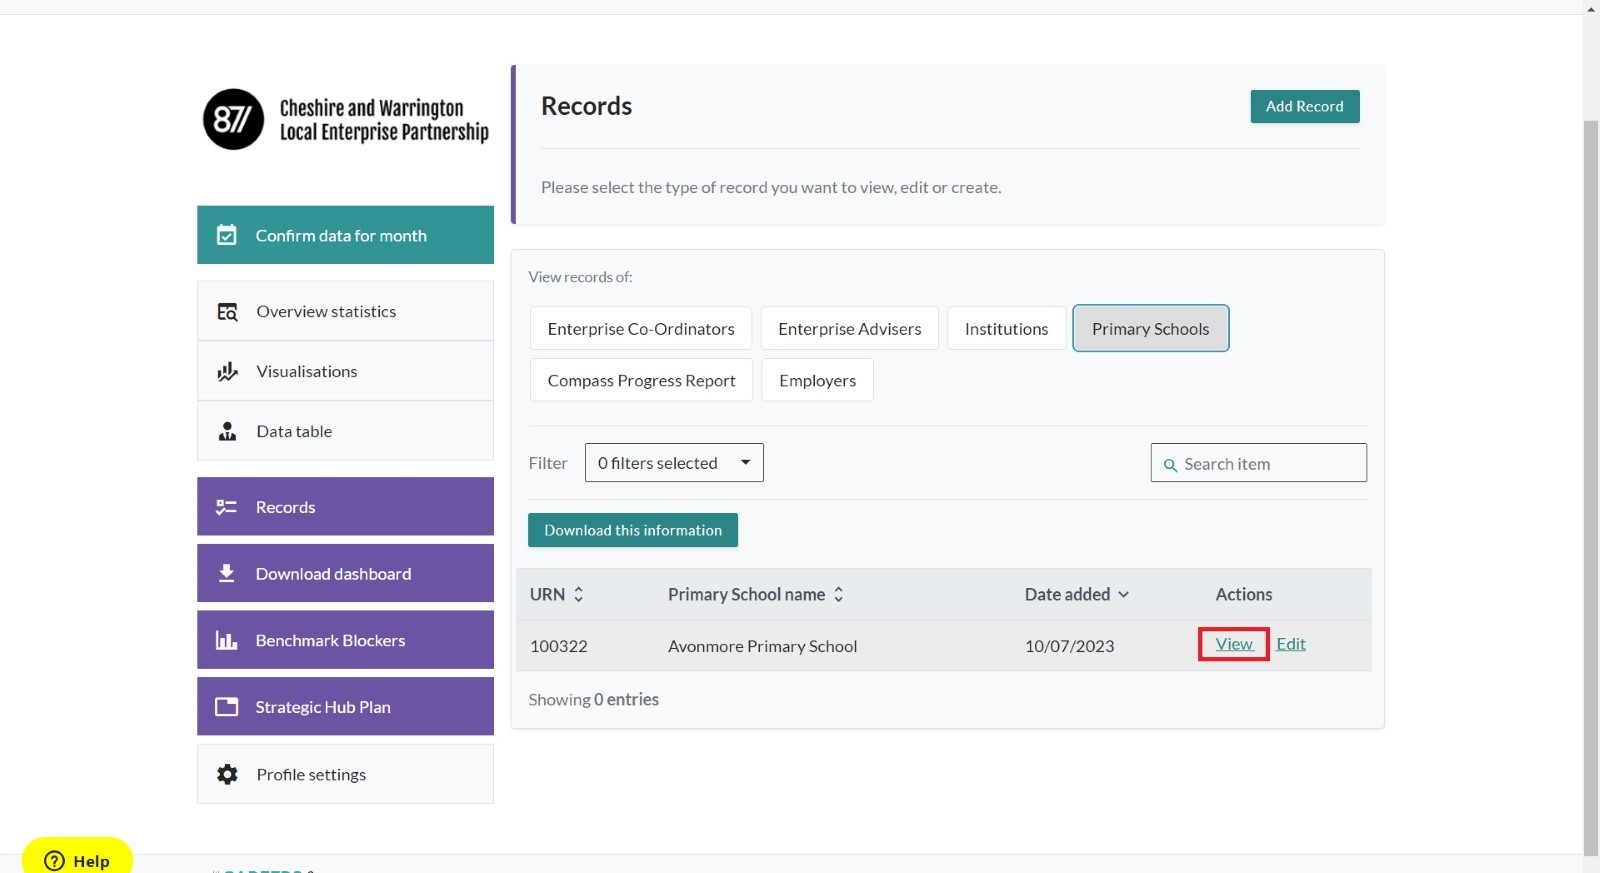Click the Visualisations chart icon
Image resolution: width=1600 pixels, height=873 pixels.
coord(228,372)
